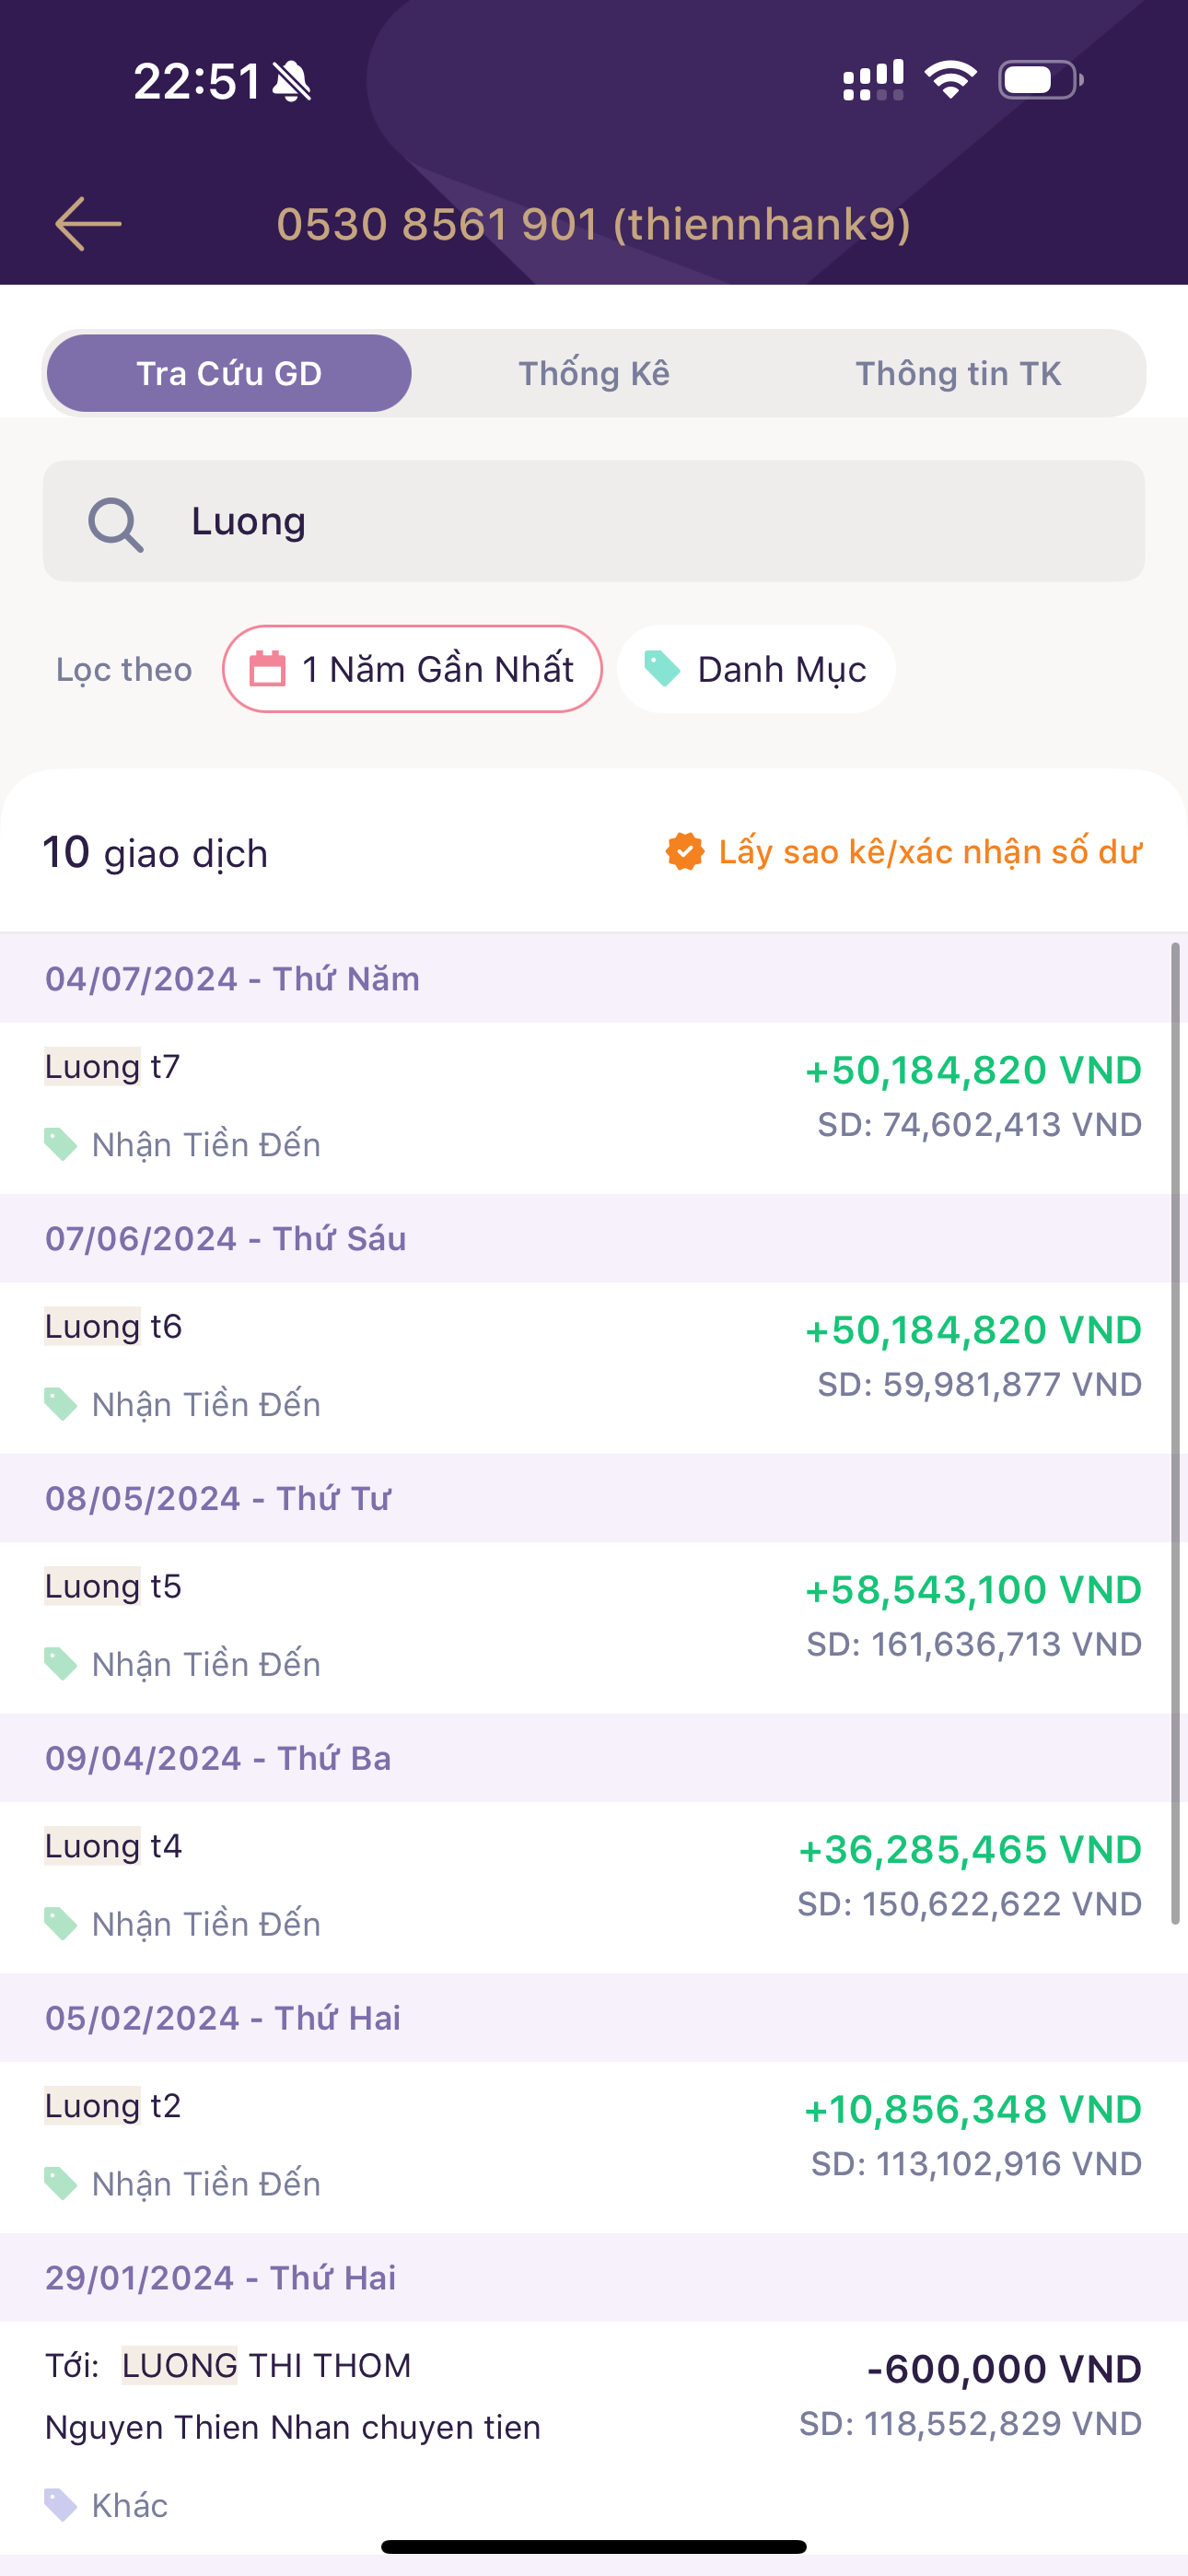Open the Thông tin TK tab
This screenshot has height=2576, width=1188.
[958, 373]
